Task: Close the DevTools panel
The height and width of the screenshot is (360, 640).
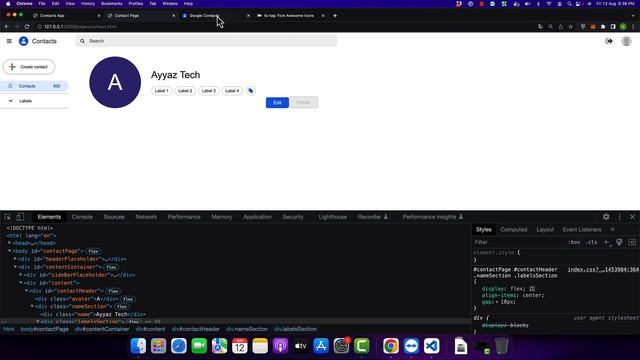Action: (x=632, y=217)
